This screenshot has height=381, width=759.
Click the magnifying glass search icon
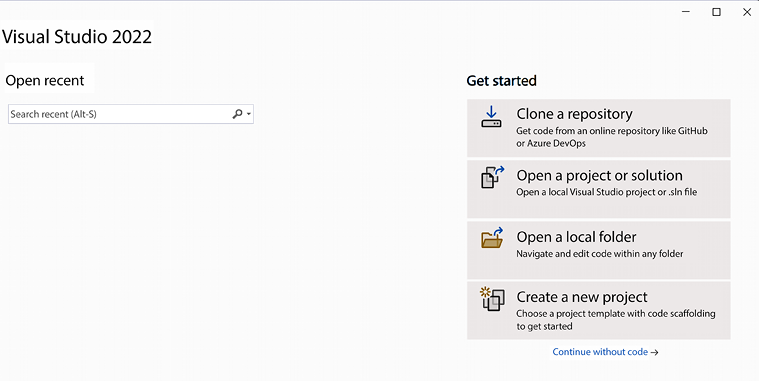237,114
